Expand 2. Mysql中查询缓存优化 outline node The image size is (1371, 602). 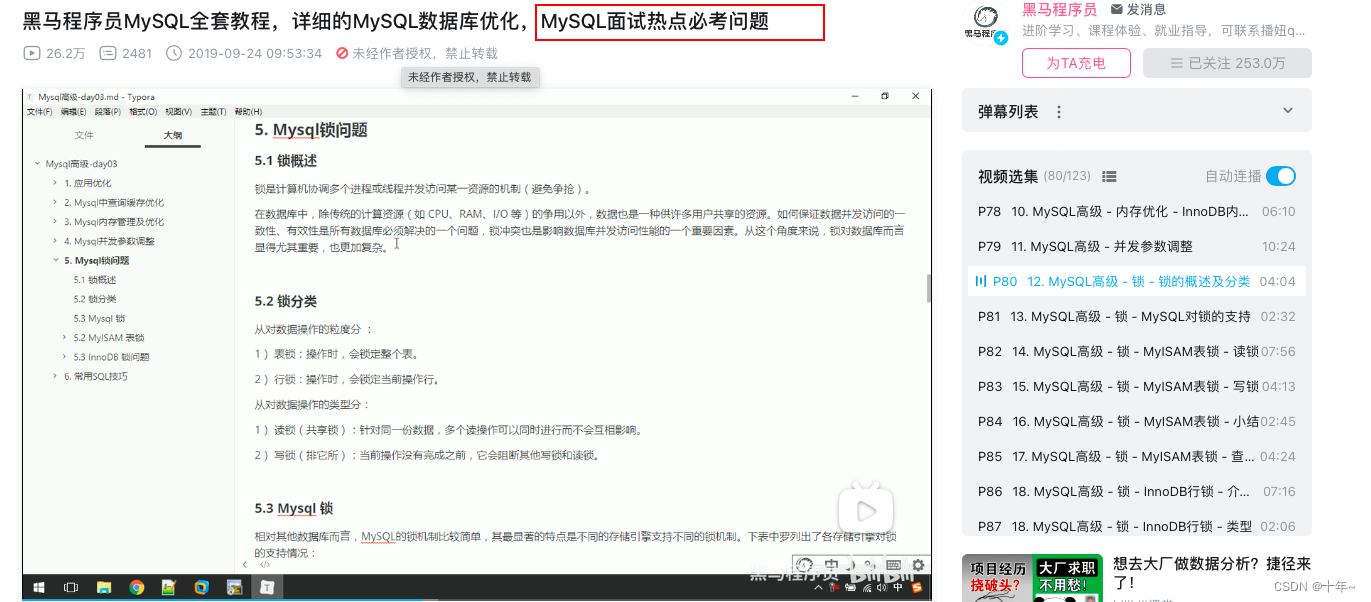click(x=55, y=202)
